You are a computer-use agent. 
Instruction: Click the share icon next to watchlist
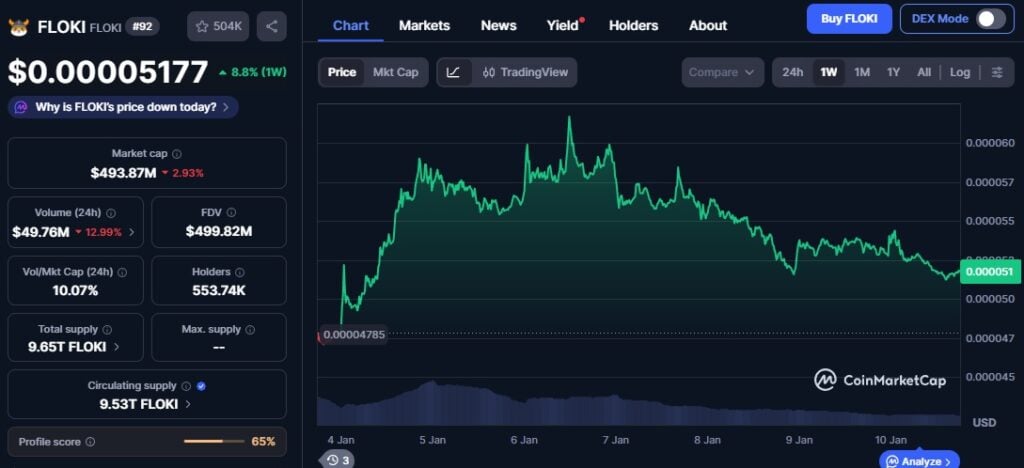271,26
